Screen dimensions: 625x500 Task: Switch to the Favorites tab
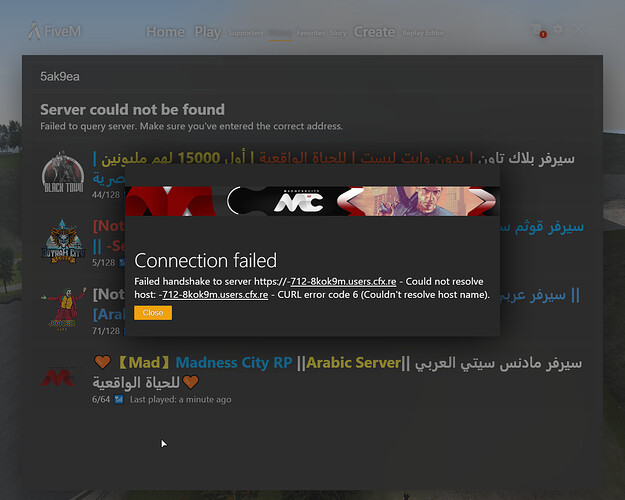(x=310, y=33)
